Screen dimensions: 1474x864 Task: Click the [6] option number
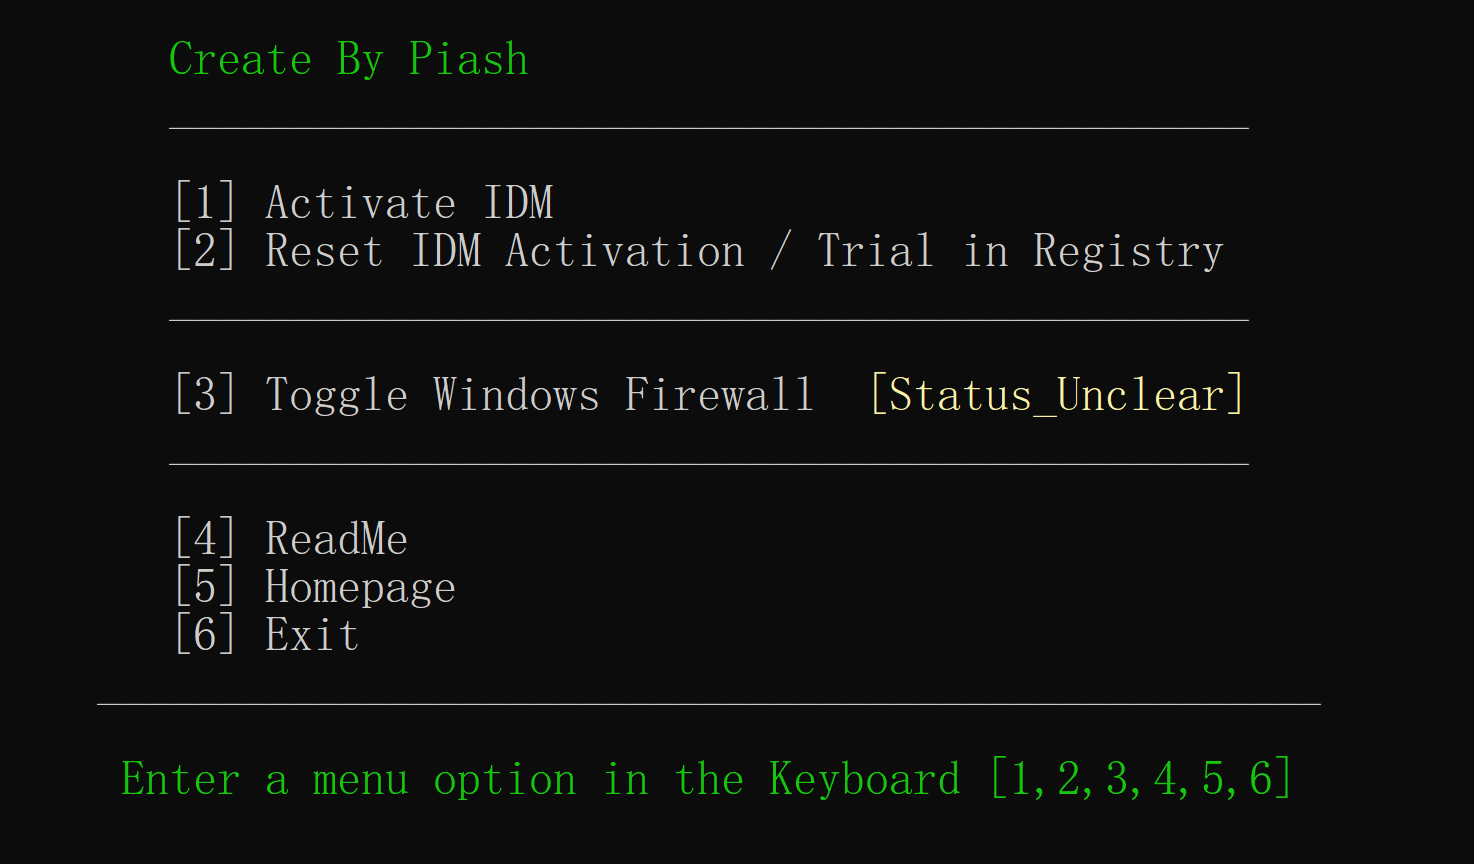(205, 635)
